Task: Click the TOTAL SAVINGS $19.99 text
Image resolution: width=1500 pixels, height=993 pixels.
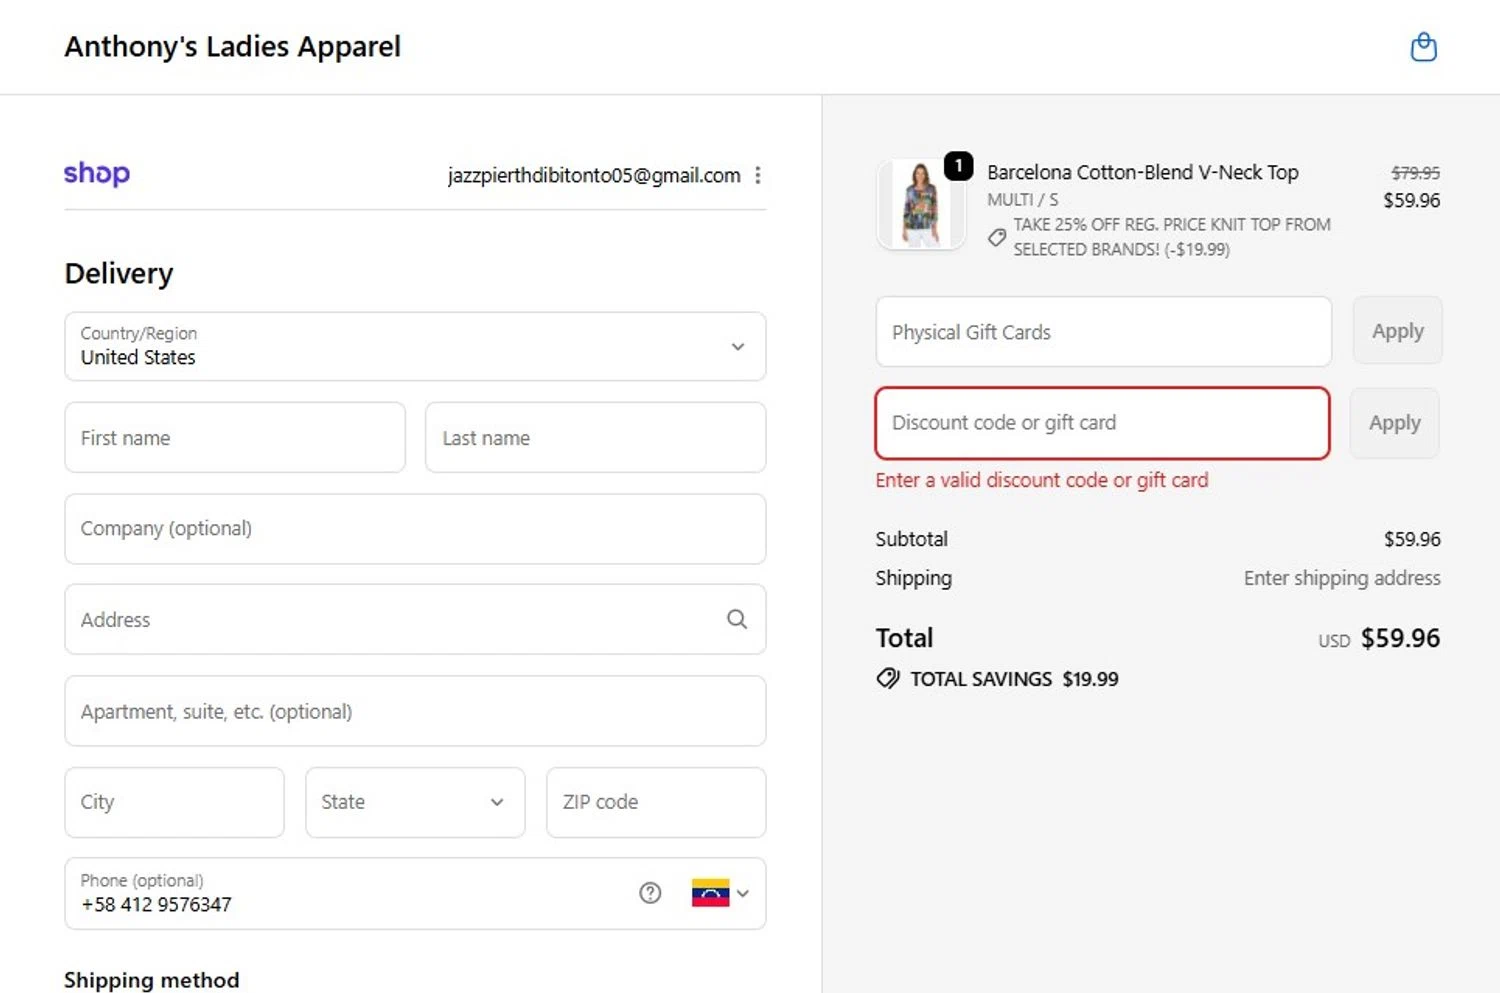Action: tap(1014, 679)
